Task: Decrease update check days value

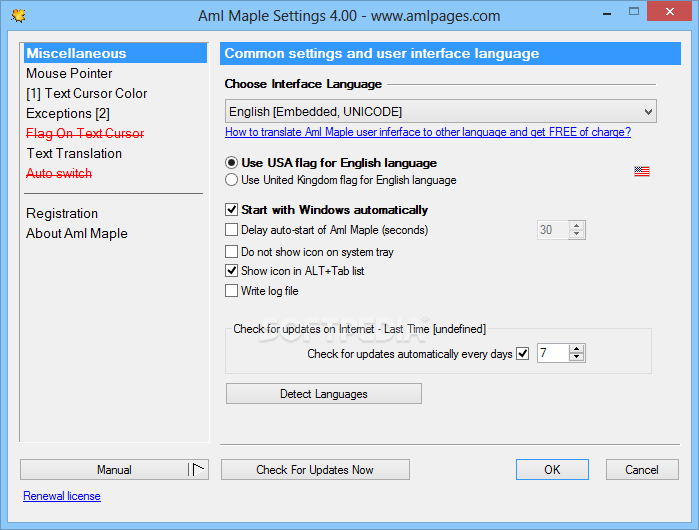Action: coord(577,357)
